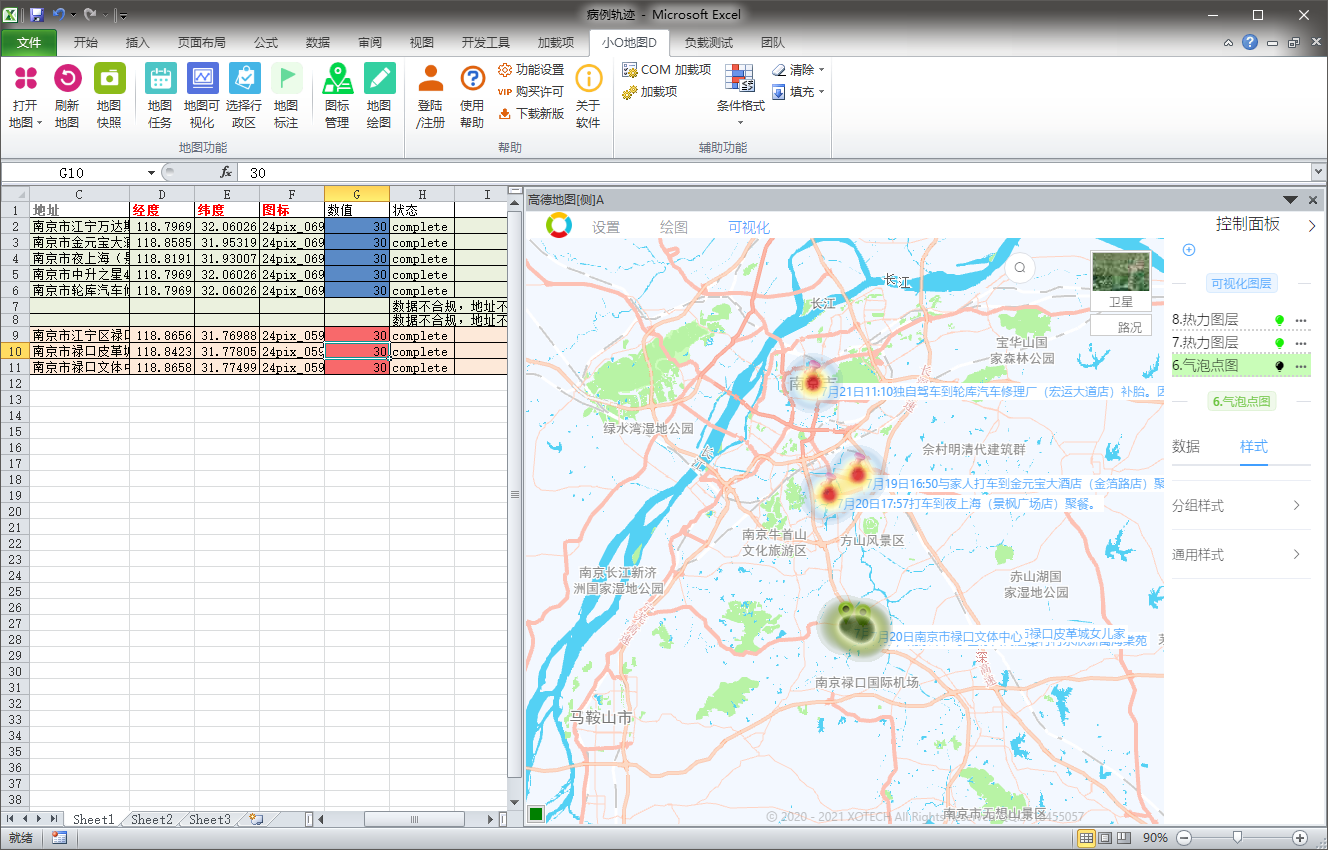Open 地图可视化 visualization tool
Viewport: 1328px width, 850px height.
pyautogui.click(x=202, y=79)
